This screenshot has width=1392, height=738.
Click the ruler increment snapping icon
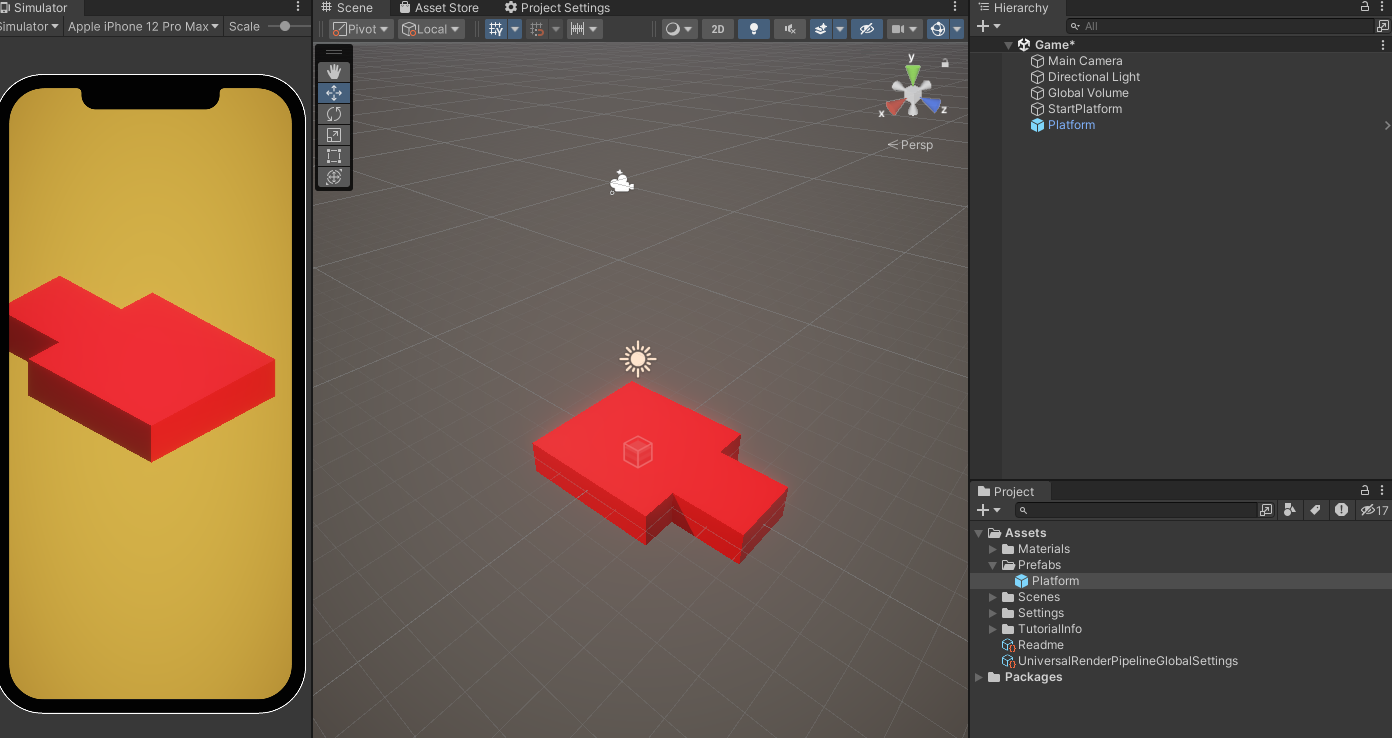click(577, 29)
